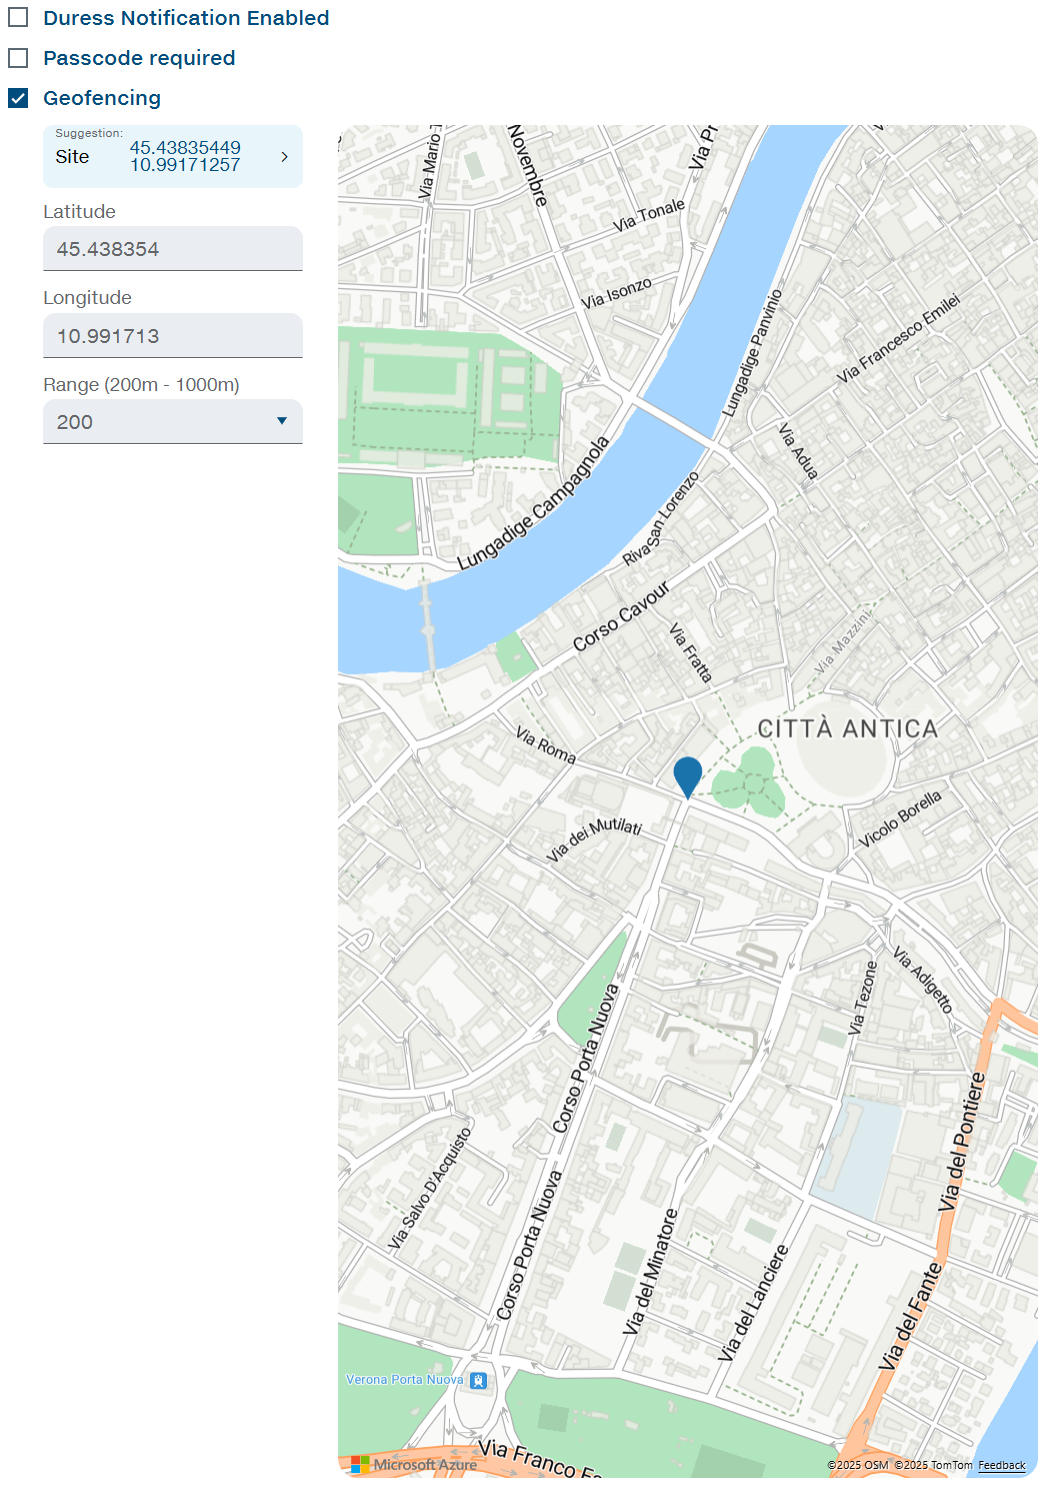
Task: Click the Passcode required label text
Action: [139, 58]
